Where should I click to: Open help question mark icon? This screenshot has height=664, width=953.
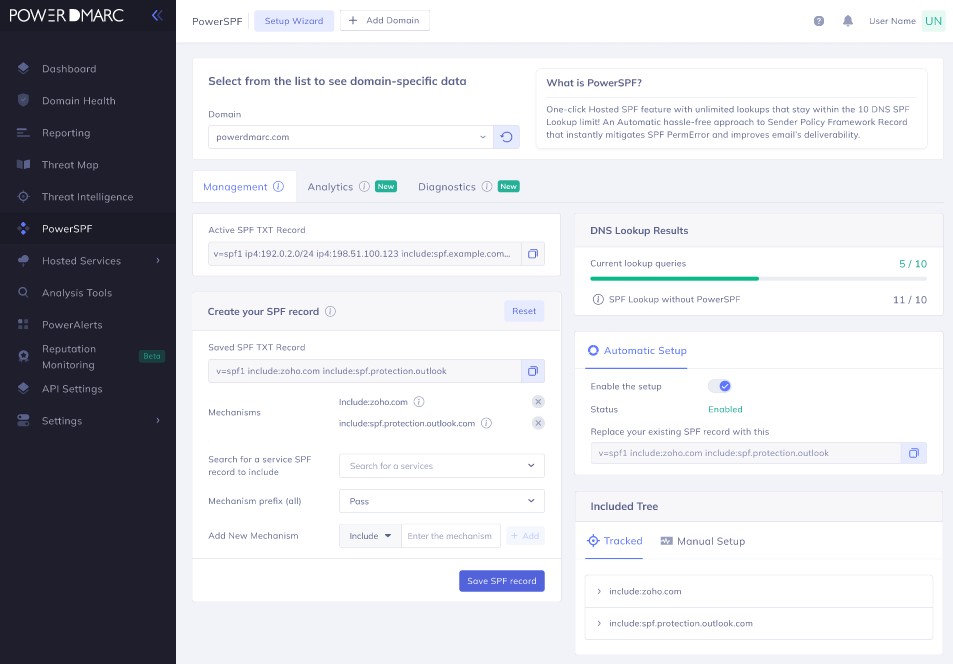[x=819, y=21]
